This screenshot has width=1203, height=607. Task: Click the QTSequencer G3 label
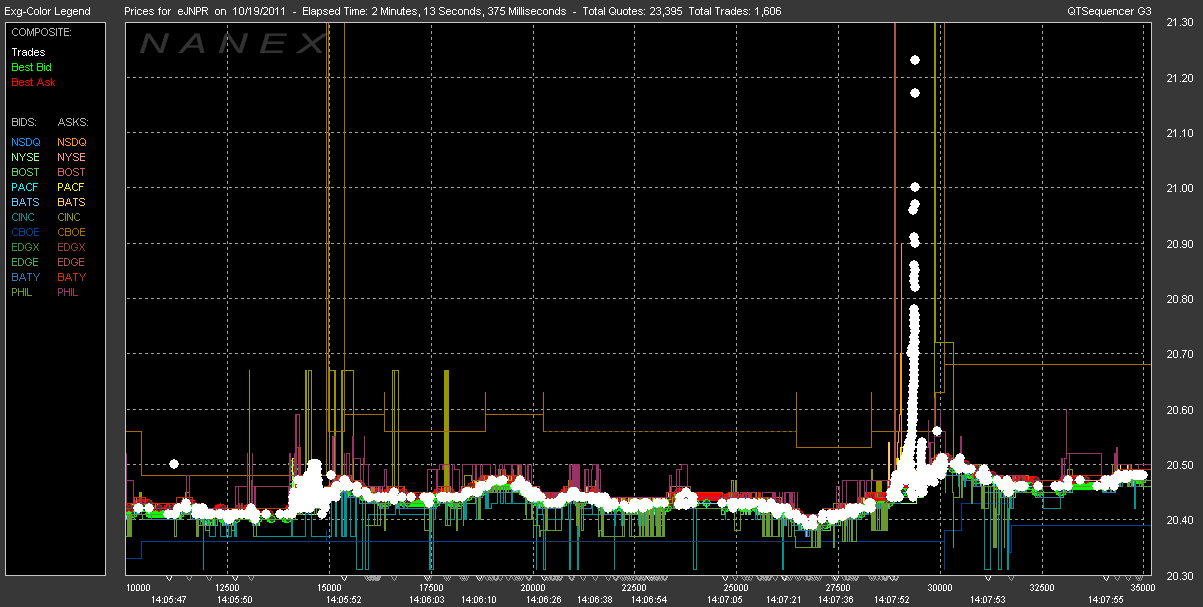1109,11
